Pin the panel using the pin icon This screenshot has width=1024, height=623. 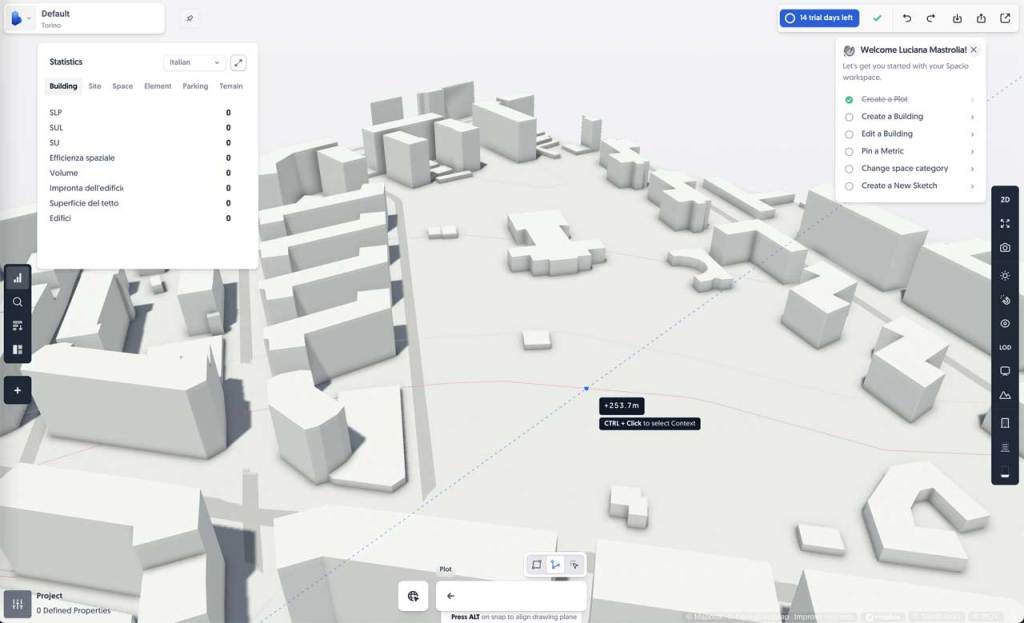189,18
